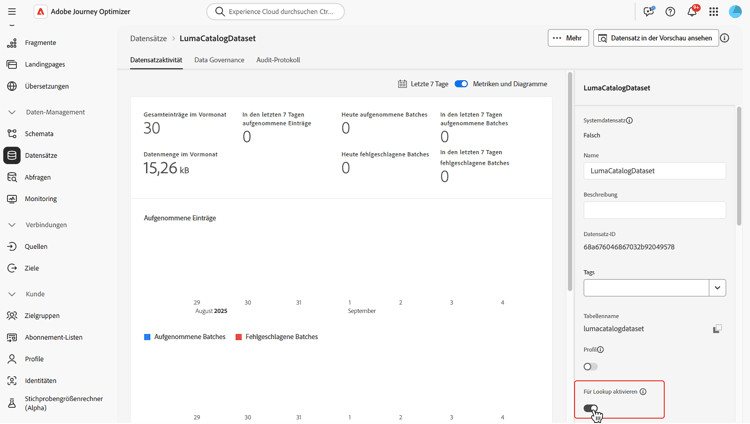Viewport: 750px width, 424px height.
Task: Open the notifications bell
Action: pyautogui.click(x=692, y=11)
